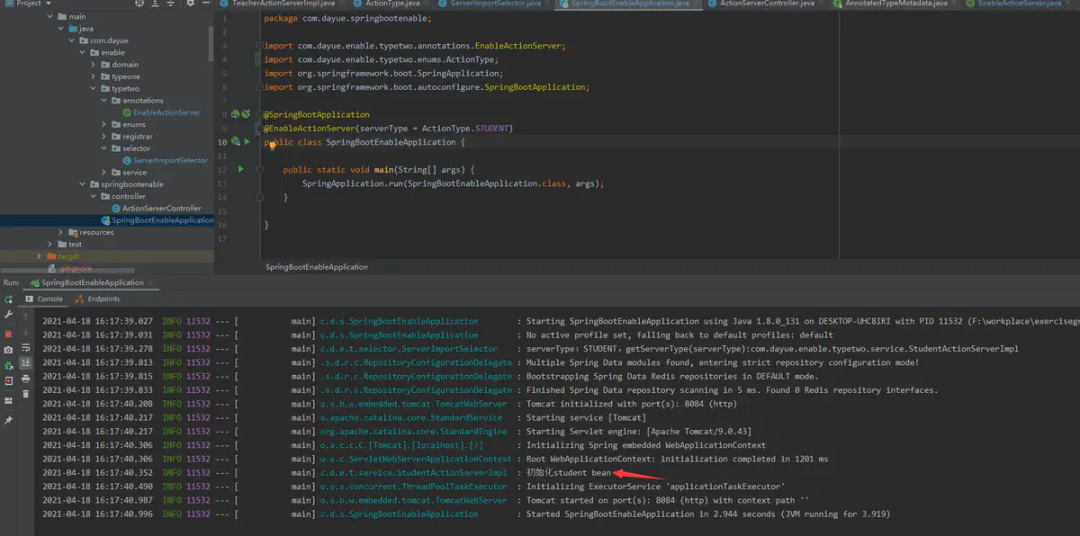Click the project tree vertical scrollbar

pos(210,45)
